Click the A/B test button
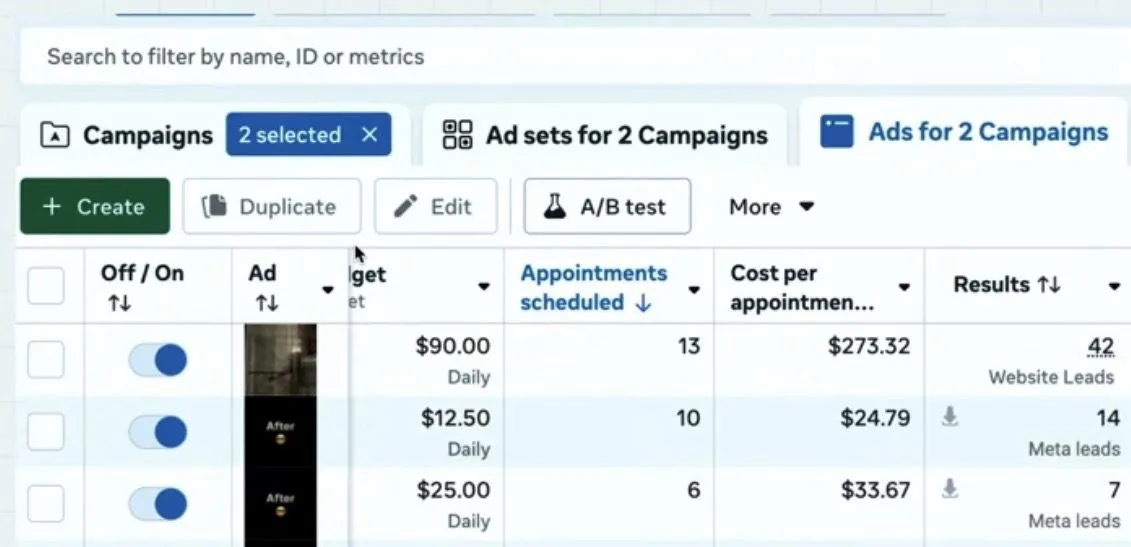This screenshot has height=547, width=1131. tap(607, 207)
